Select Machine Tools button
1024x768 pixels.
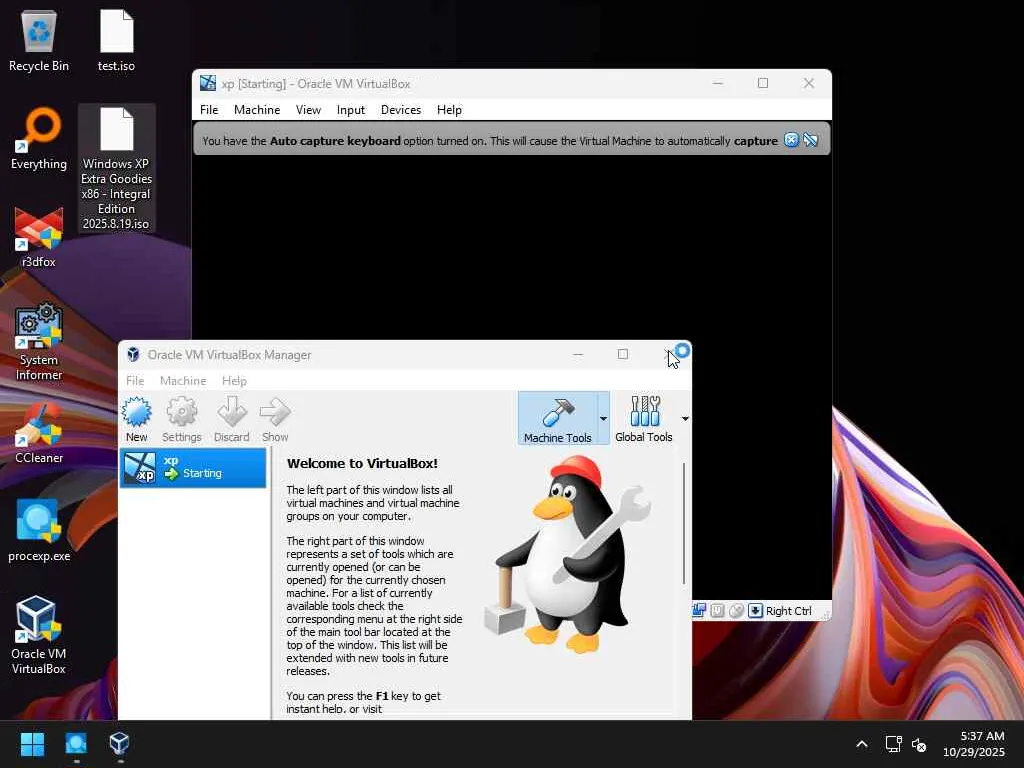point(557,419)
